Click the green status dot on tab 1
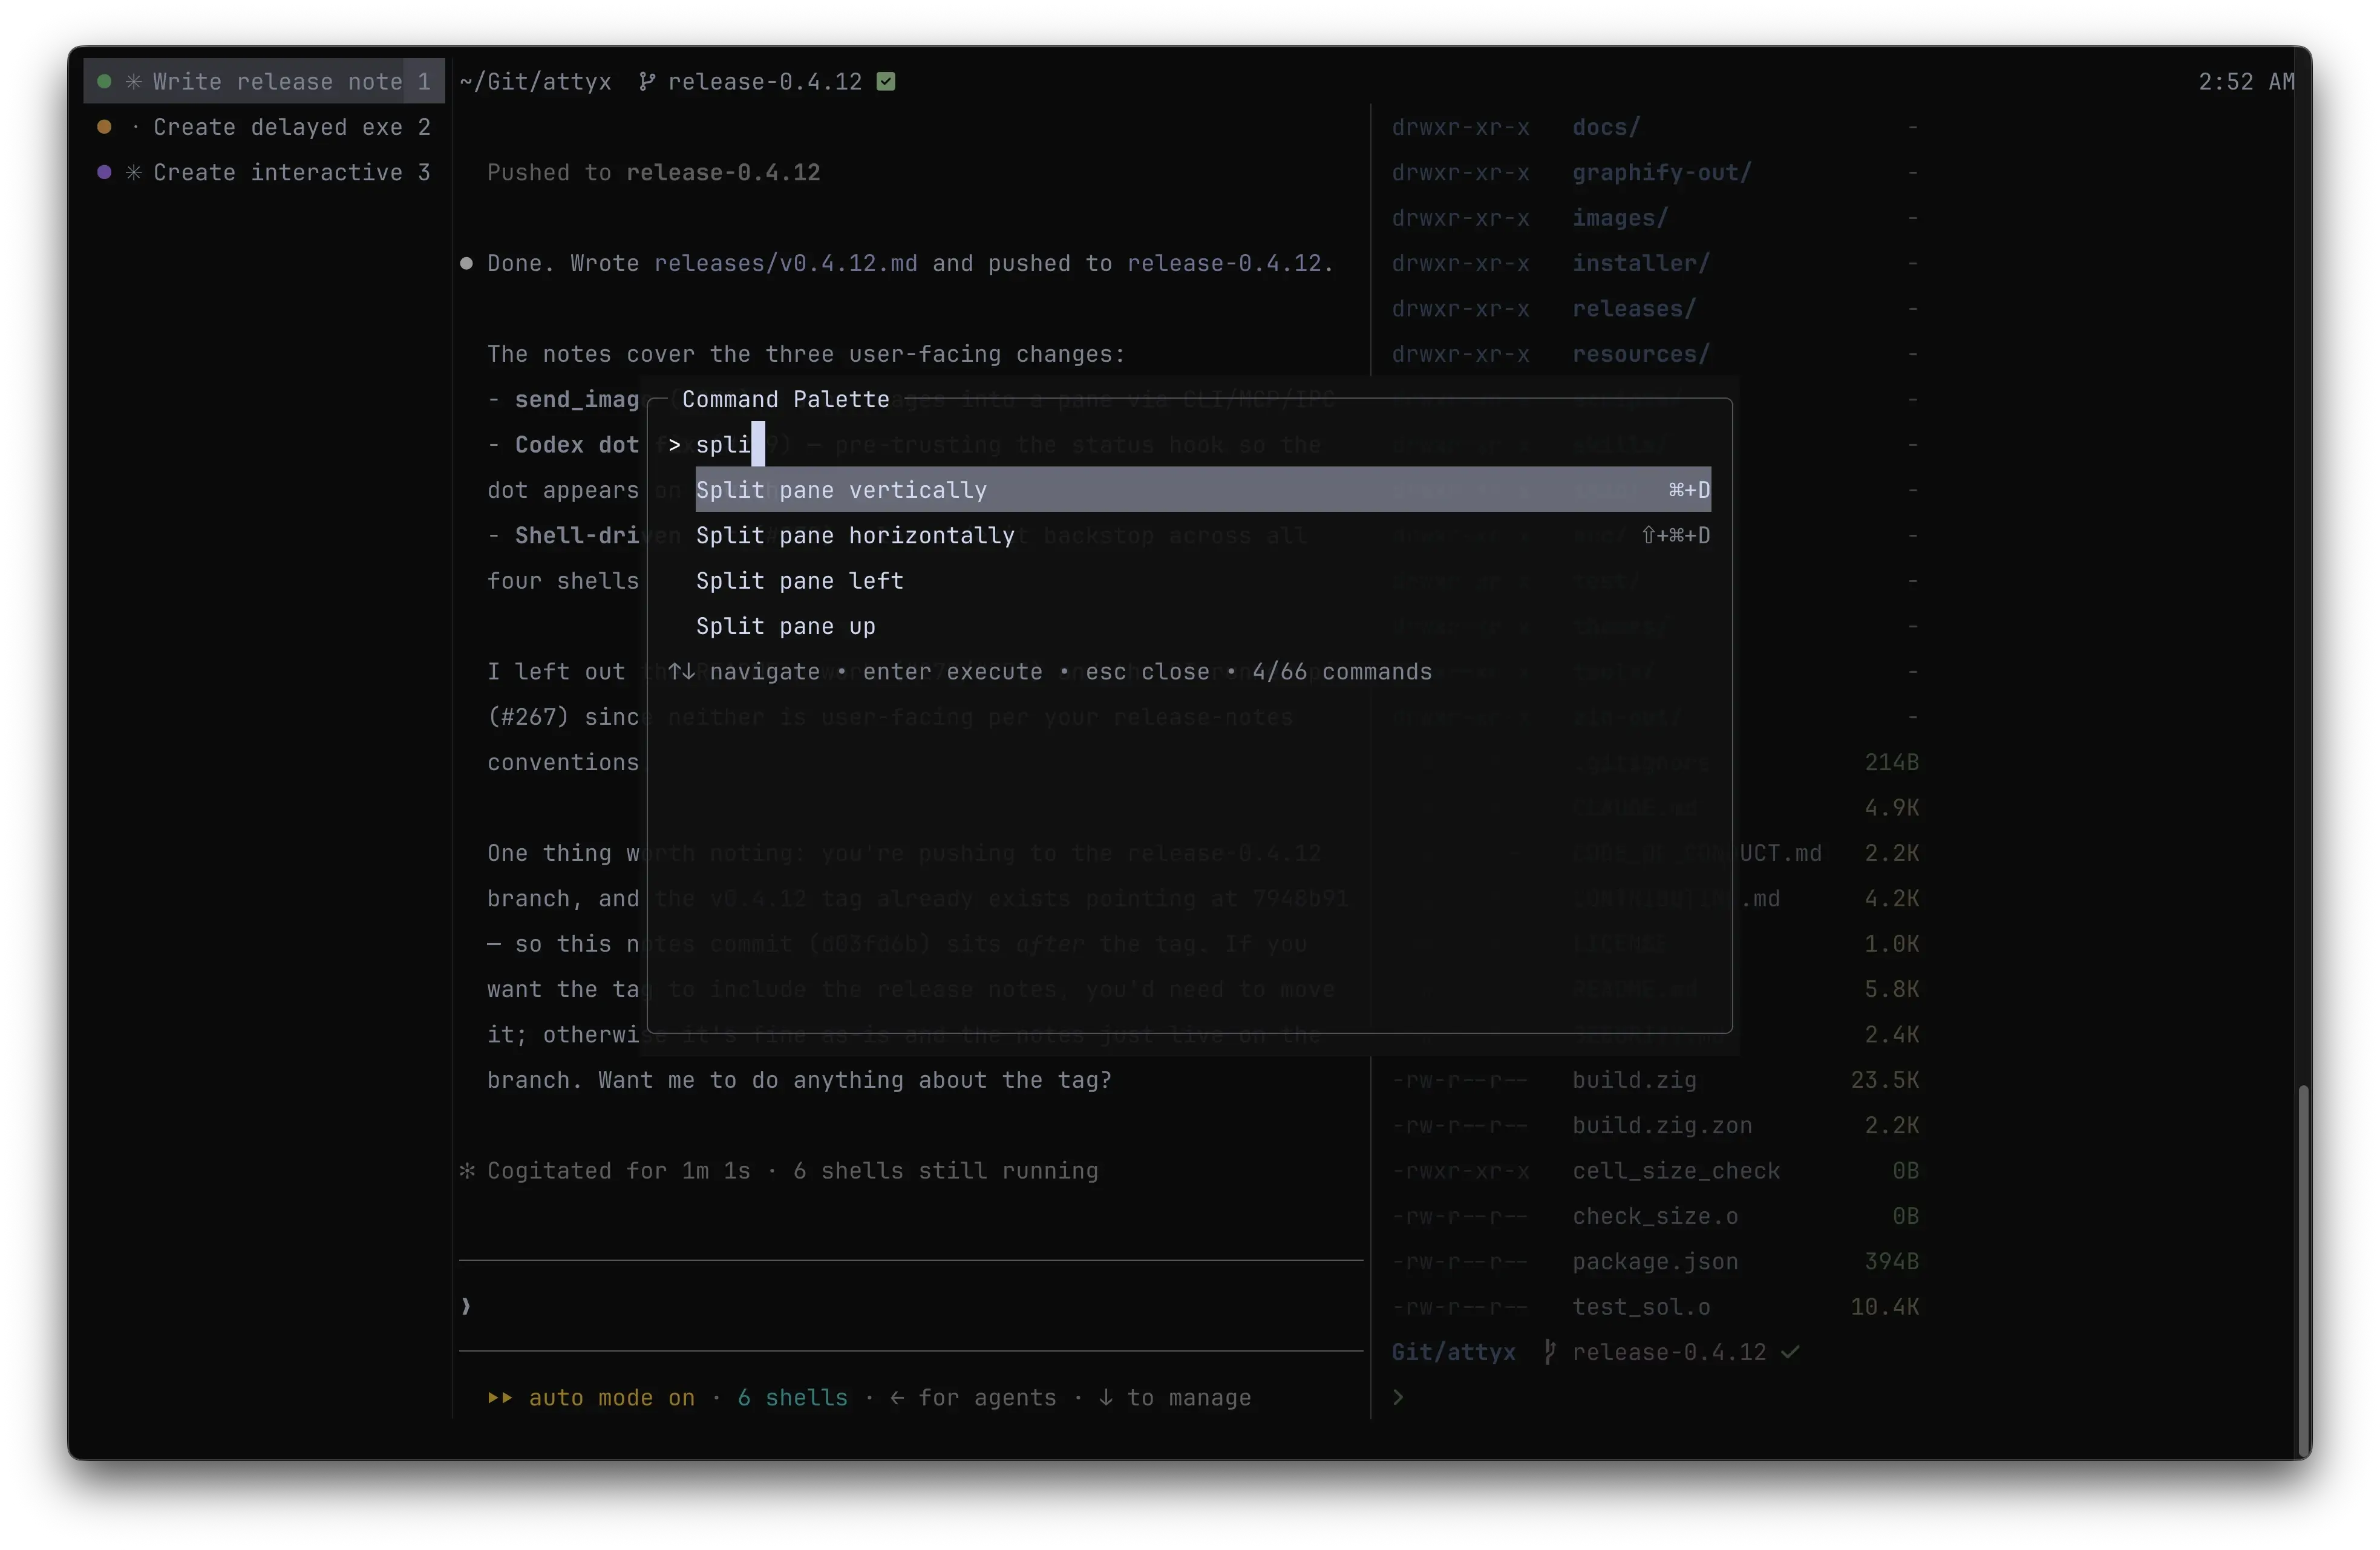 (104, 82)
